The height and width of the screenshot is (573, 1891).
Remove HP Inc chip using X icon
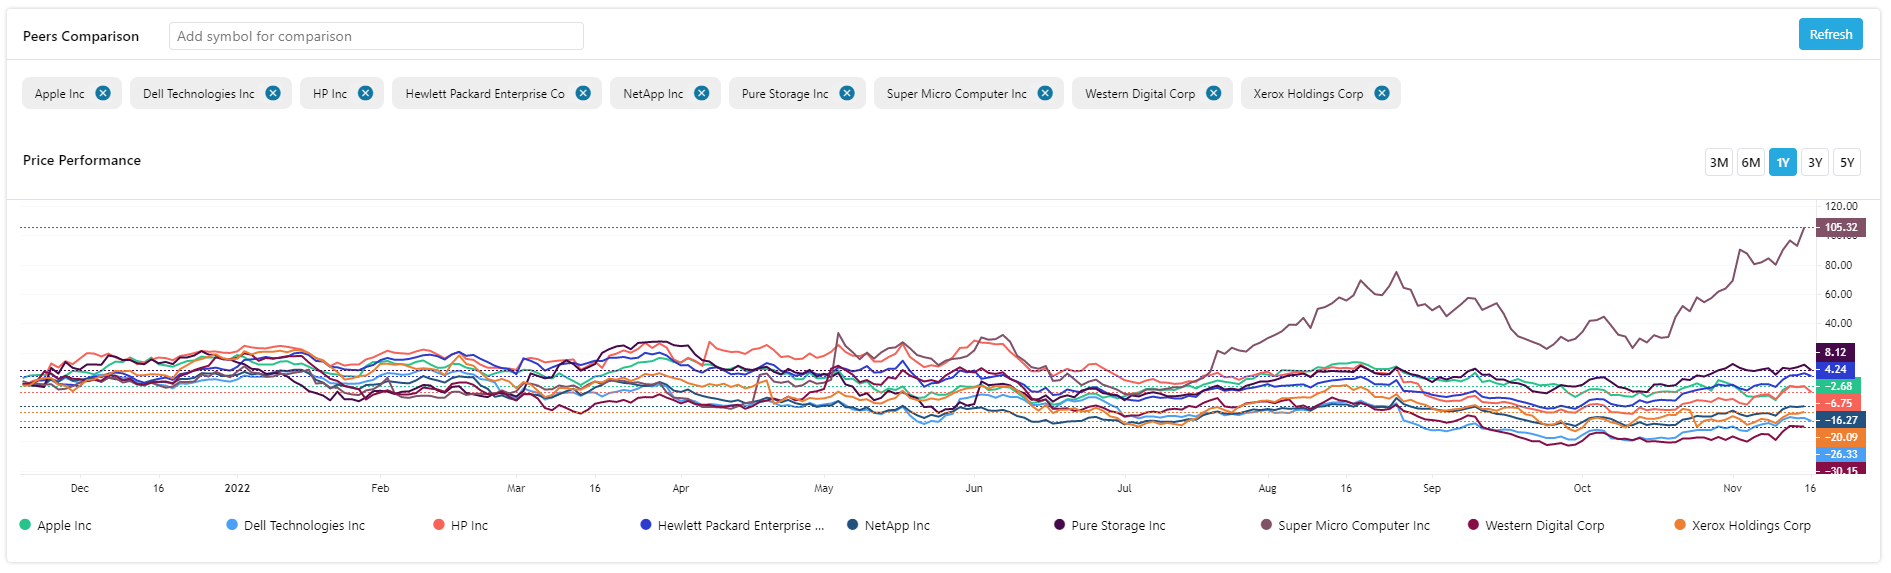[x=365, y=93]
